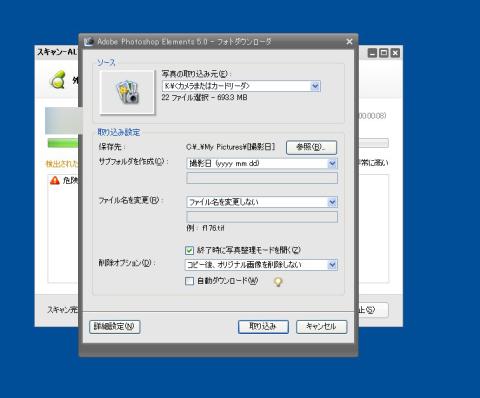This screenshot has height=398, width=480.
Task: Open the 写真の取り込み元 source dropdown
Action: (241, 86)
